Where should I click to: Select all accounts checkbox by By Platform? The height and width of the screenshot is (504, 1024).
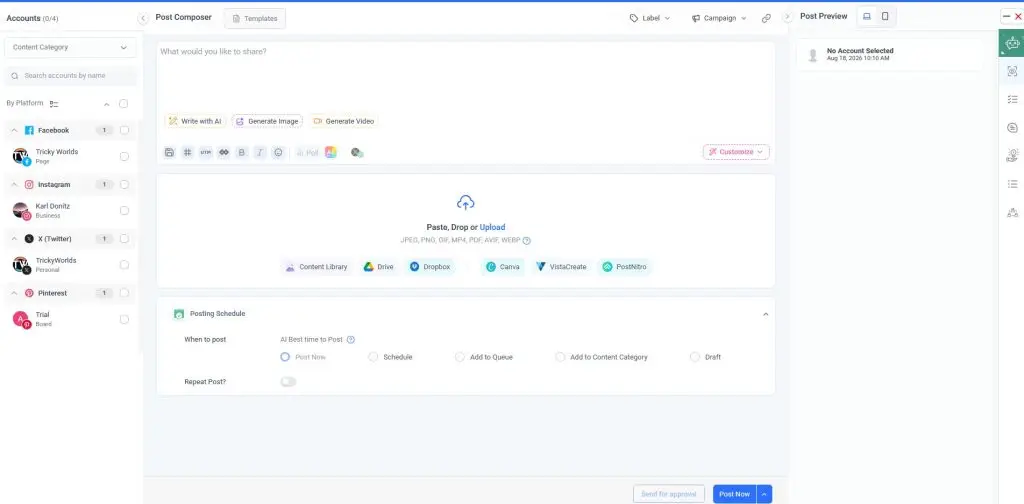click(123, 104)
